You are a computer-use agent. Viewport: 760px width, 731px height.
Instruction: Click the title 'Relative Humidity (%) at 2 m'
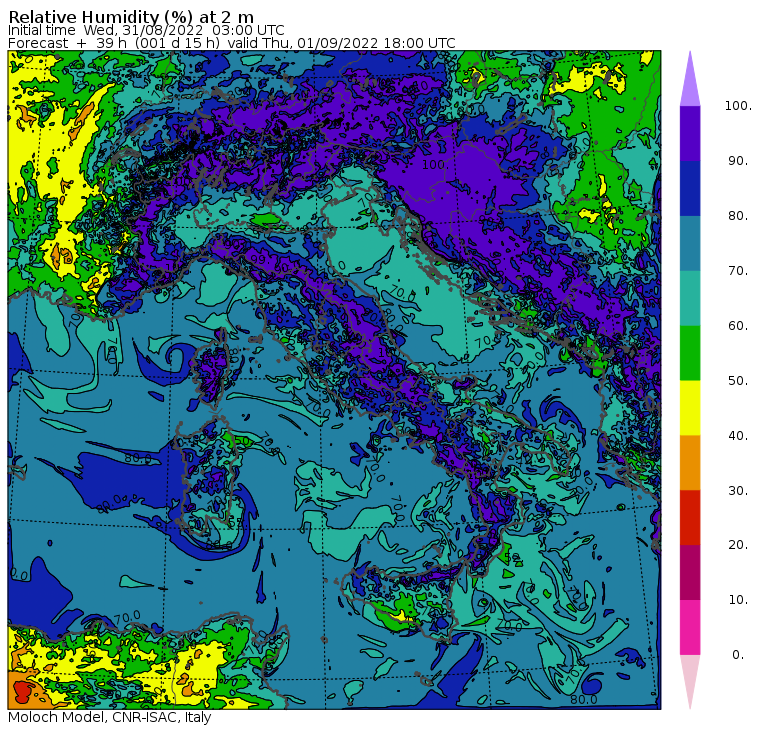coord(131,16)
